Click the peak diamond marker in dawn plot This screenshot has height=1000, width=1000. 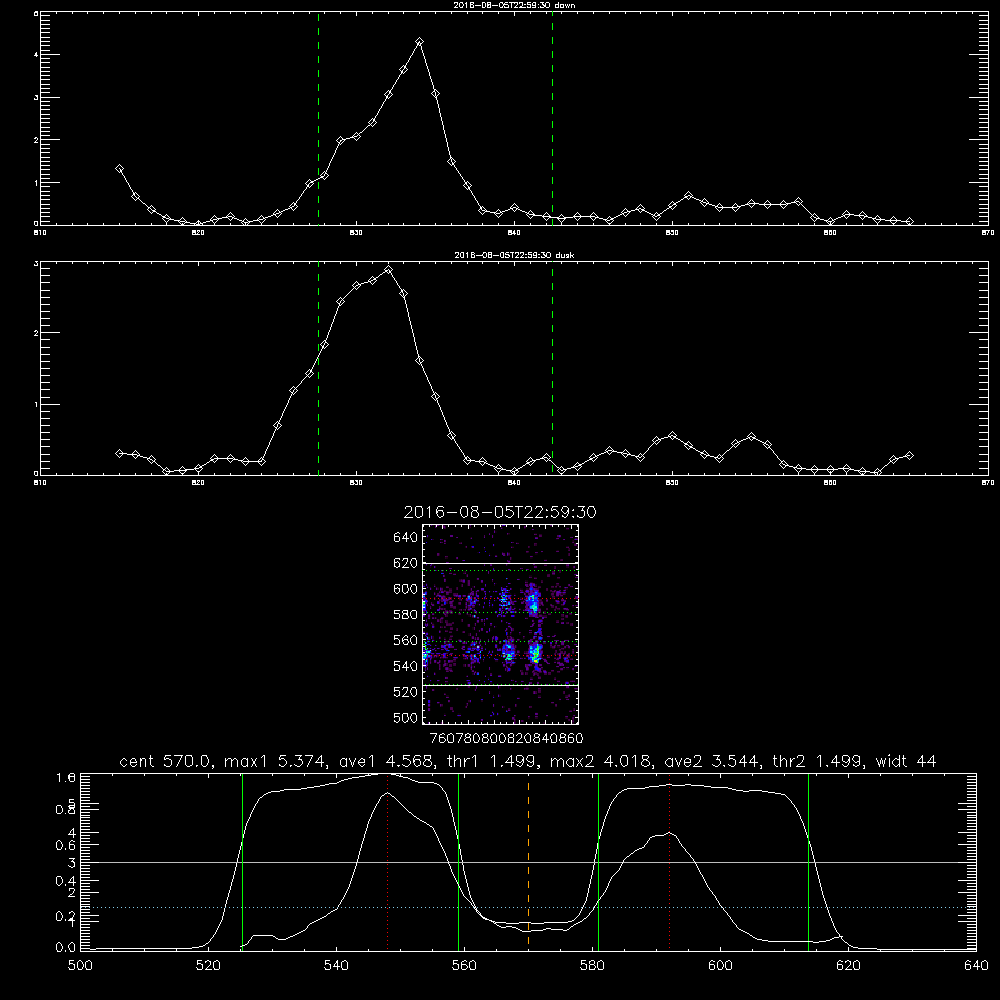[x=419, y=41]
